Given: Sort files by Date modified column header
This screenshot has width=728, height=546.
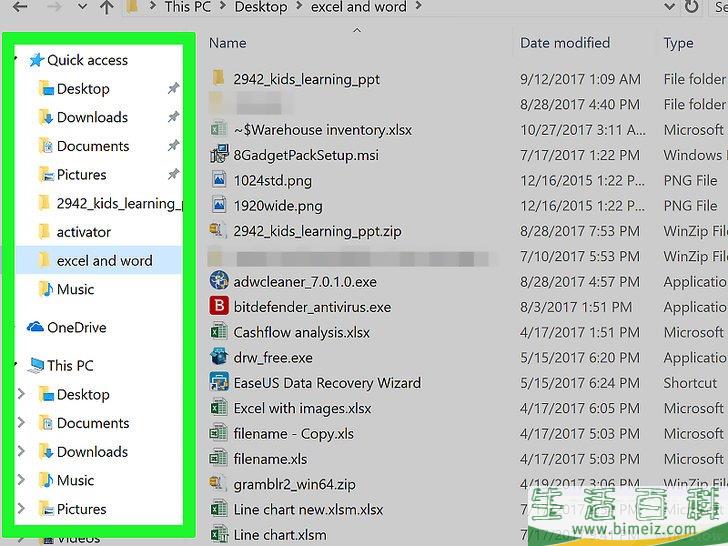Looking at the screenshot, I should (x=565, y=43).
